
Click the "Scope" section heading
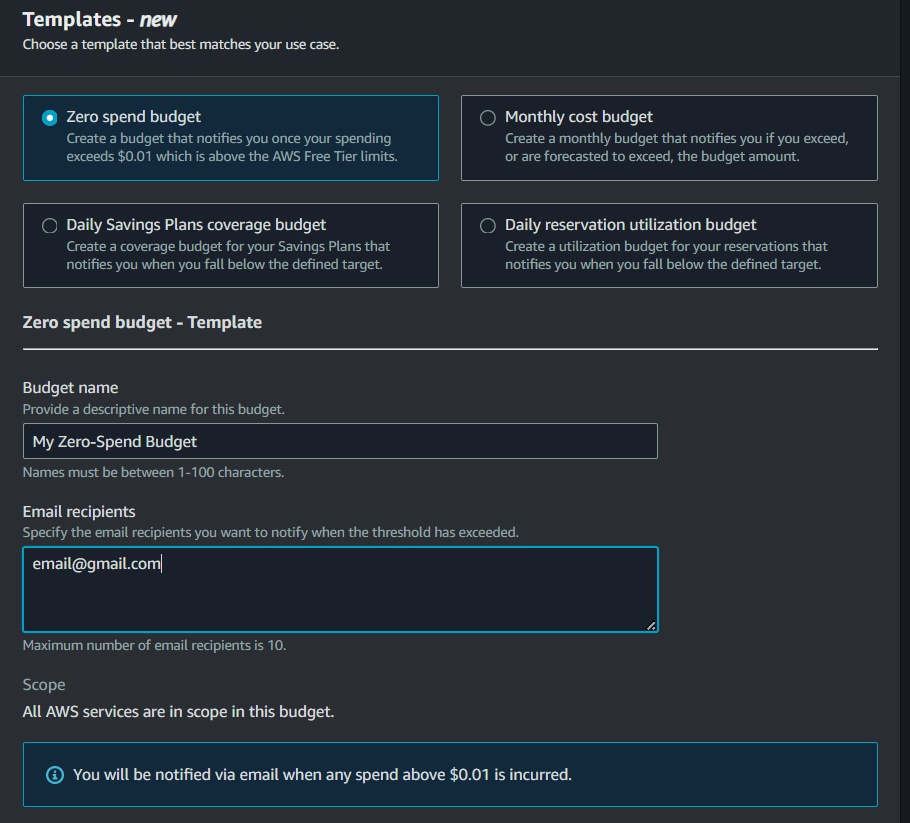(x=44, y=685)
